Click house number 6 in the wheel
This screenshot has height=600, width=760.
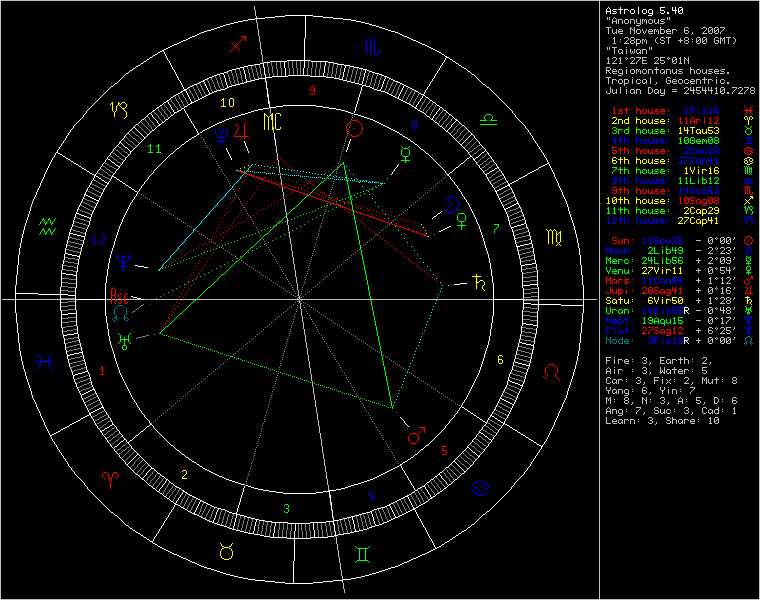click(500, 360)
